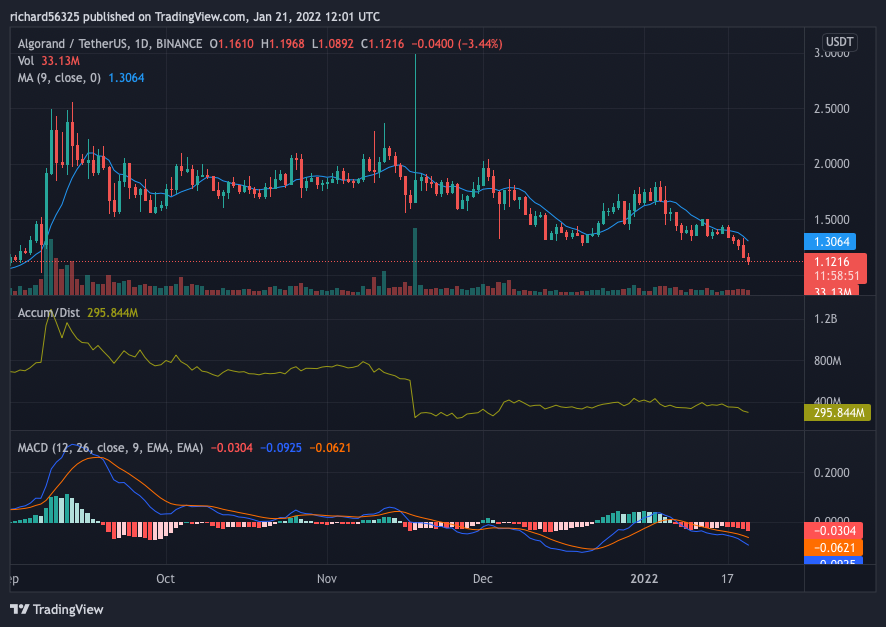This screenshot has height=627, width=886.
Task: Click the Oct label on time axis
Action: point(166,578)
